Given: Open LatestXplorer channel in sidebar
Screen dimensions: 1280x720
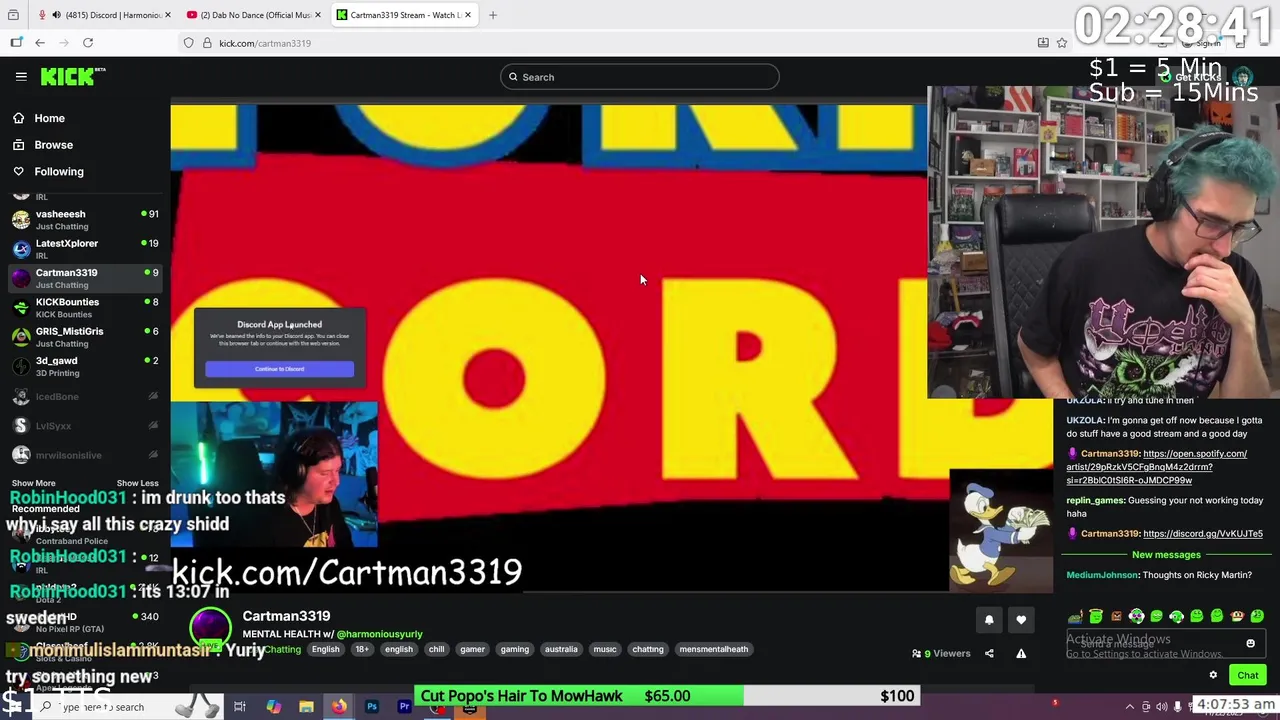Looking at the screenshot, I should tap(85, 249).
